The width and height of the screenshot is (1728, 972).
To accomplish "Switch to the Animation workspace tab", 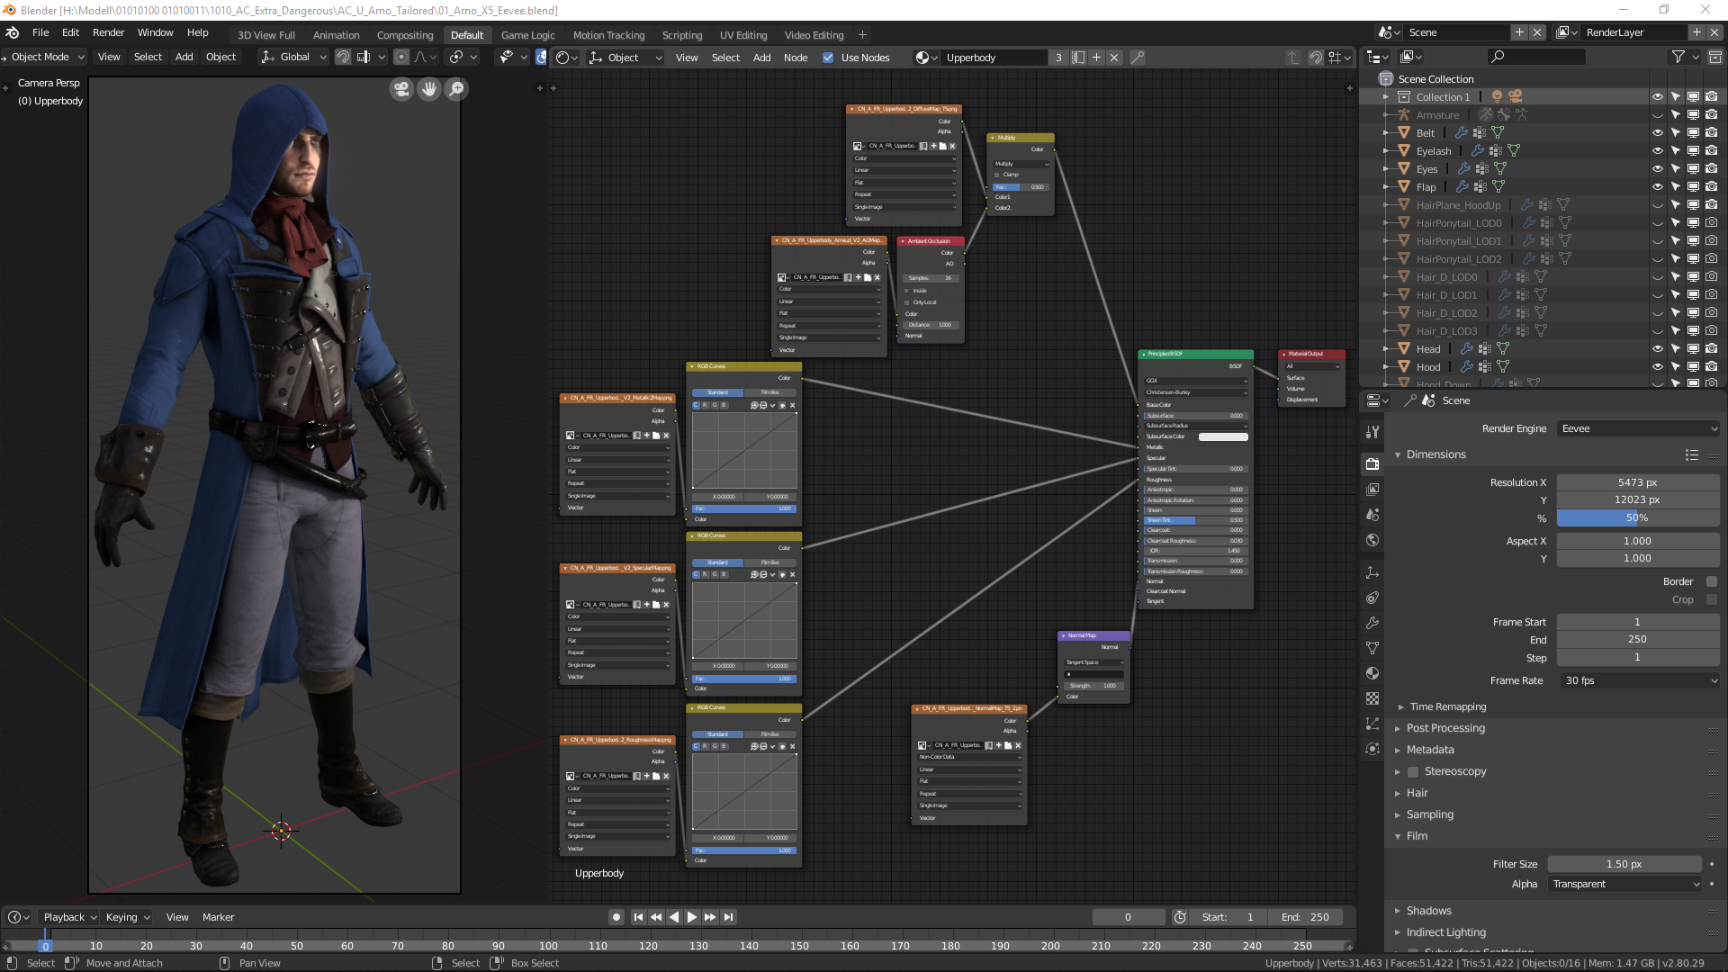I will pos(336,35).
